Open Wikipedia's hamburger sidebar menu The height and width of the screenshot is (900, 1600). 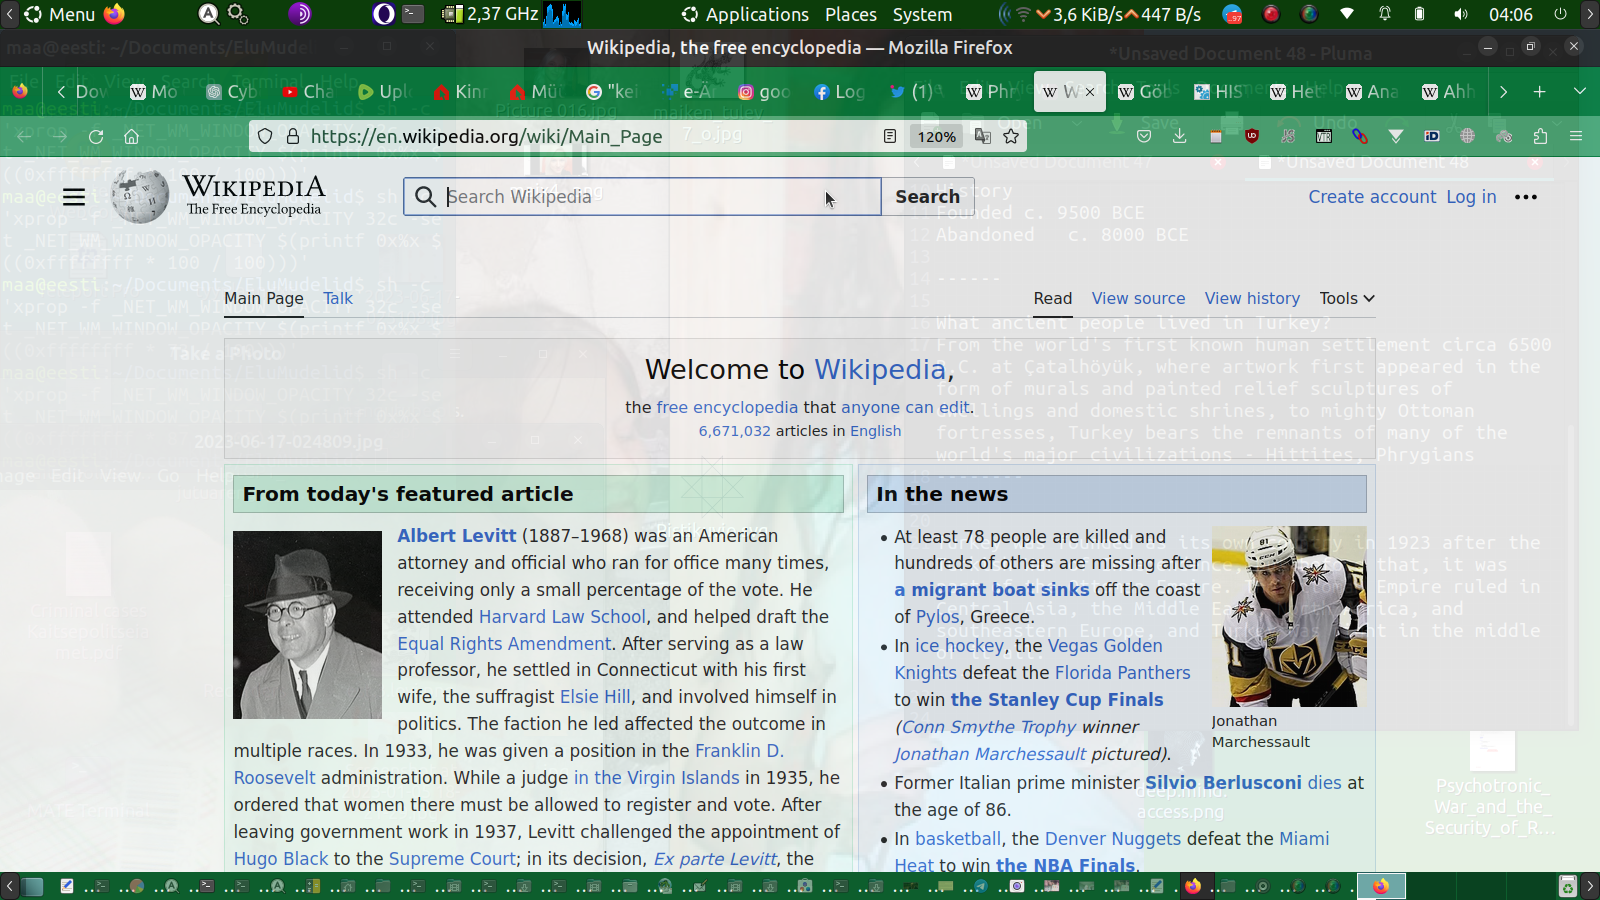(74, 197)
